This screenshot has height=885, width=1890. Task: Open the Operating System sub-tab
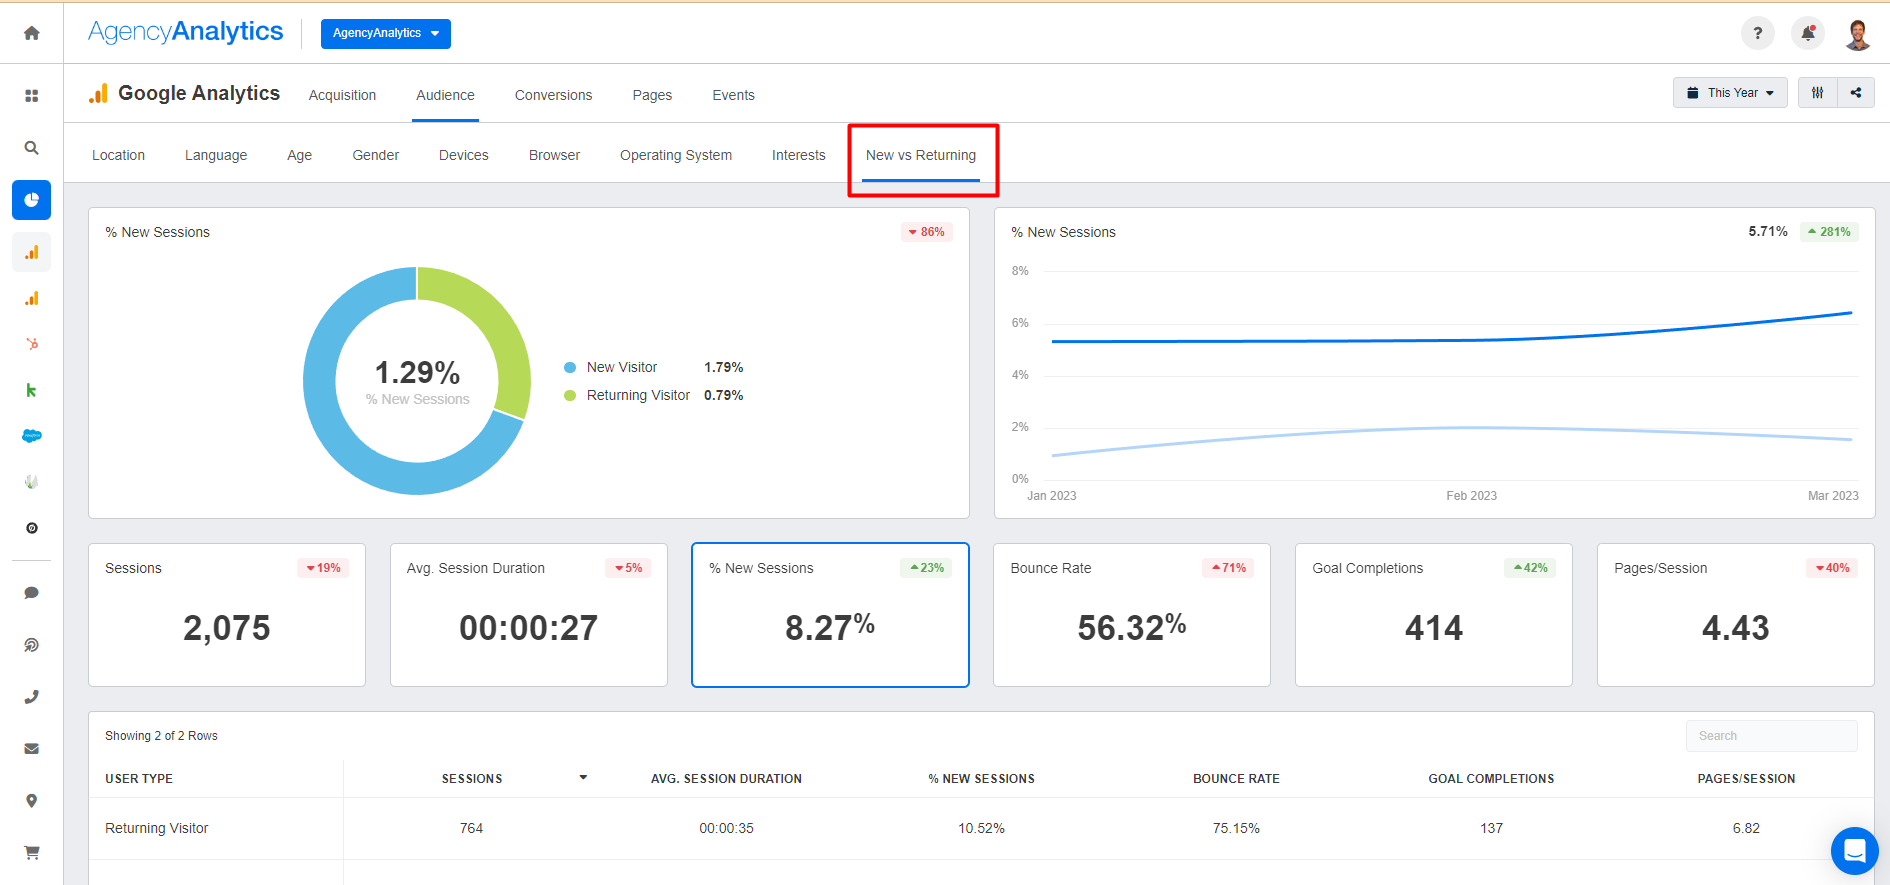coord(676,155)
